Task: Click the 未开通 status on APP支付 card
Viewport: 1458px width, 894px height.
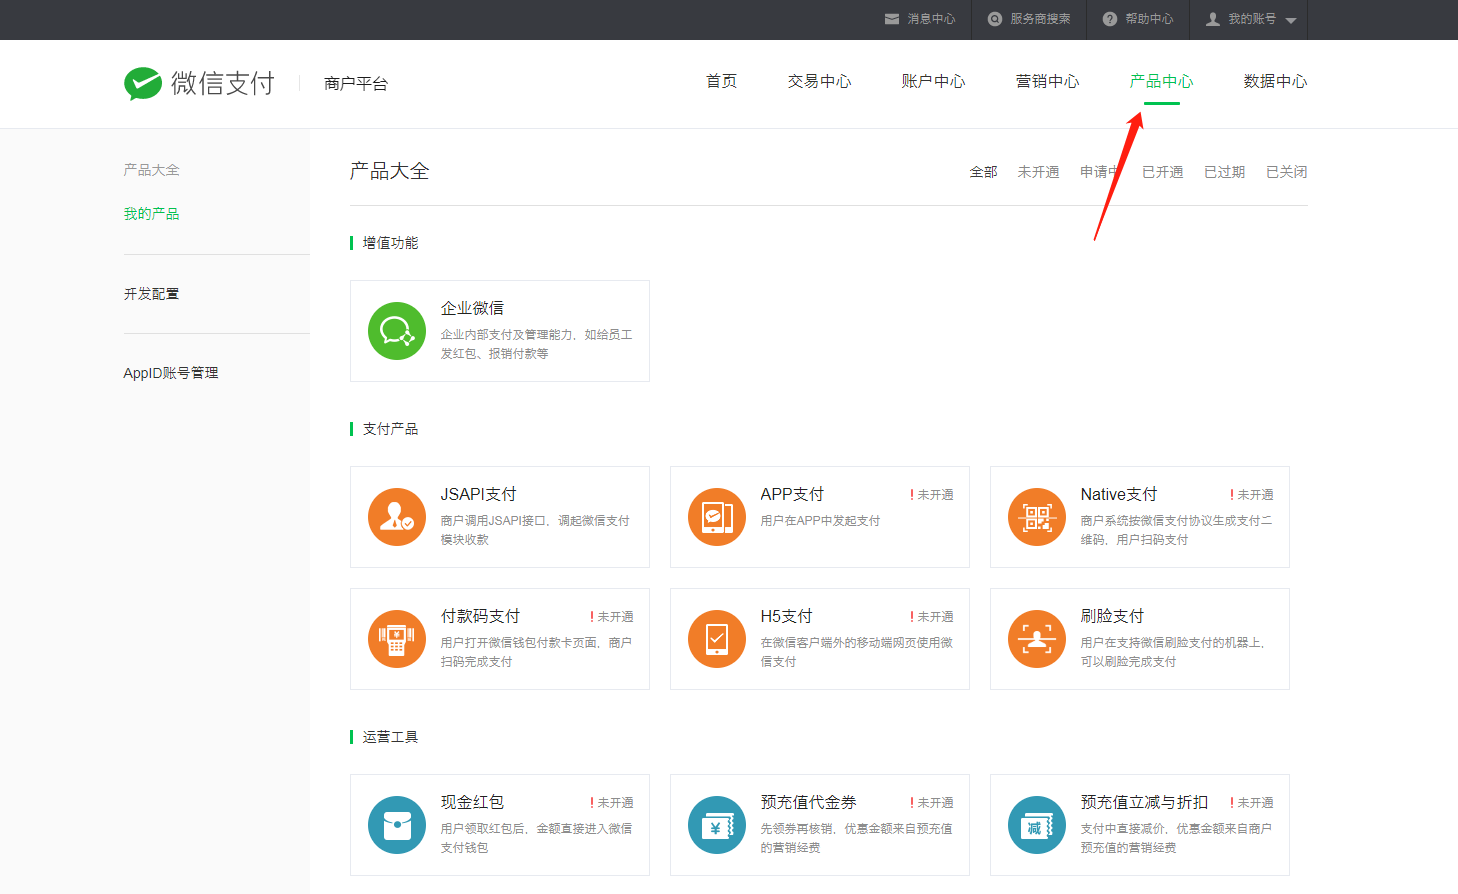Action: pos(932,495)
